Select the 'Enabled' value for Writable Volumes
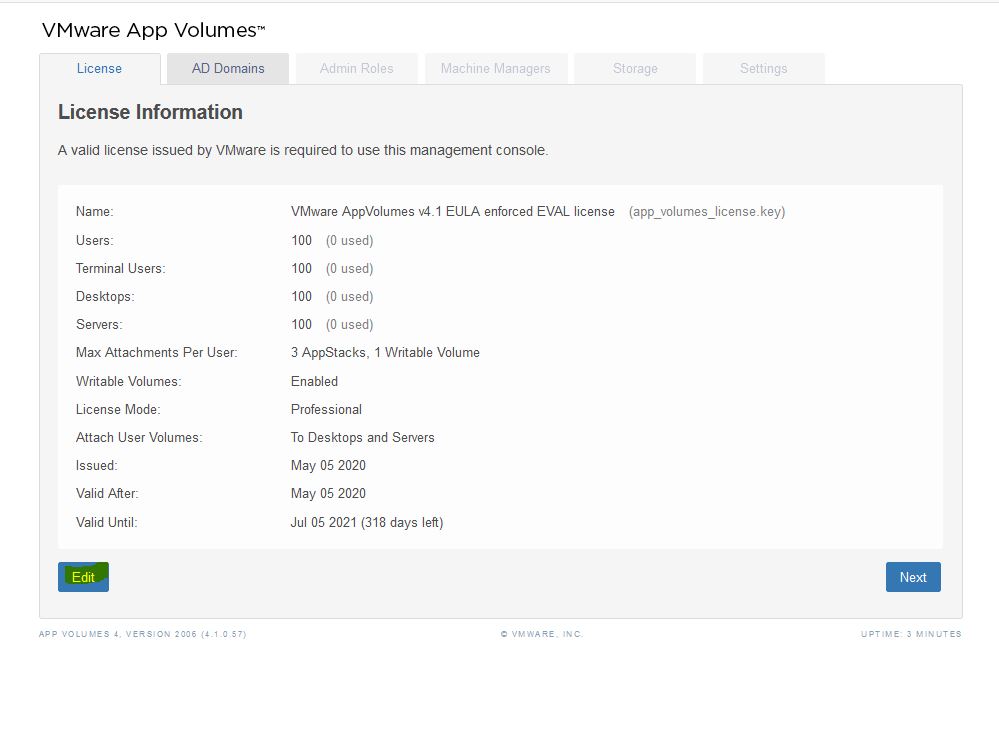The height and width of the screenshot is (750, 999). pyautogui.click(x=315, y=381)
